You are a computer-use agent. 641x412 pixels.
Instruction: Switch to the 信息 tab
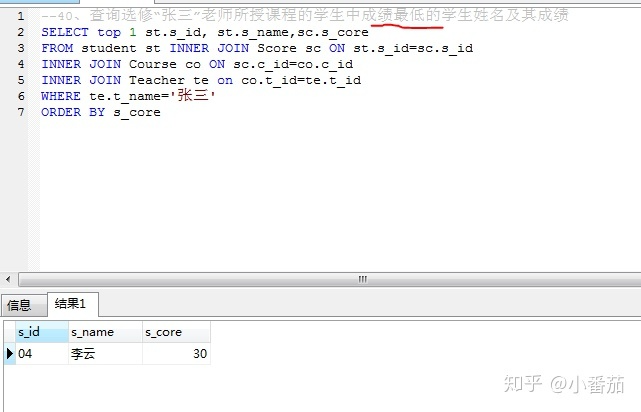pyautogui.click(x=24, y=305)
